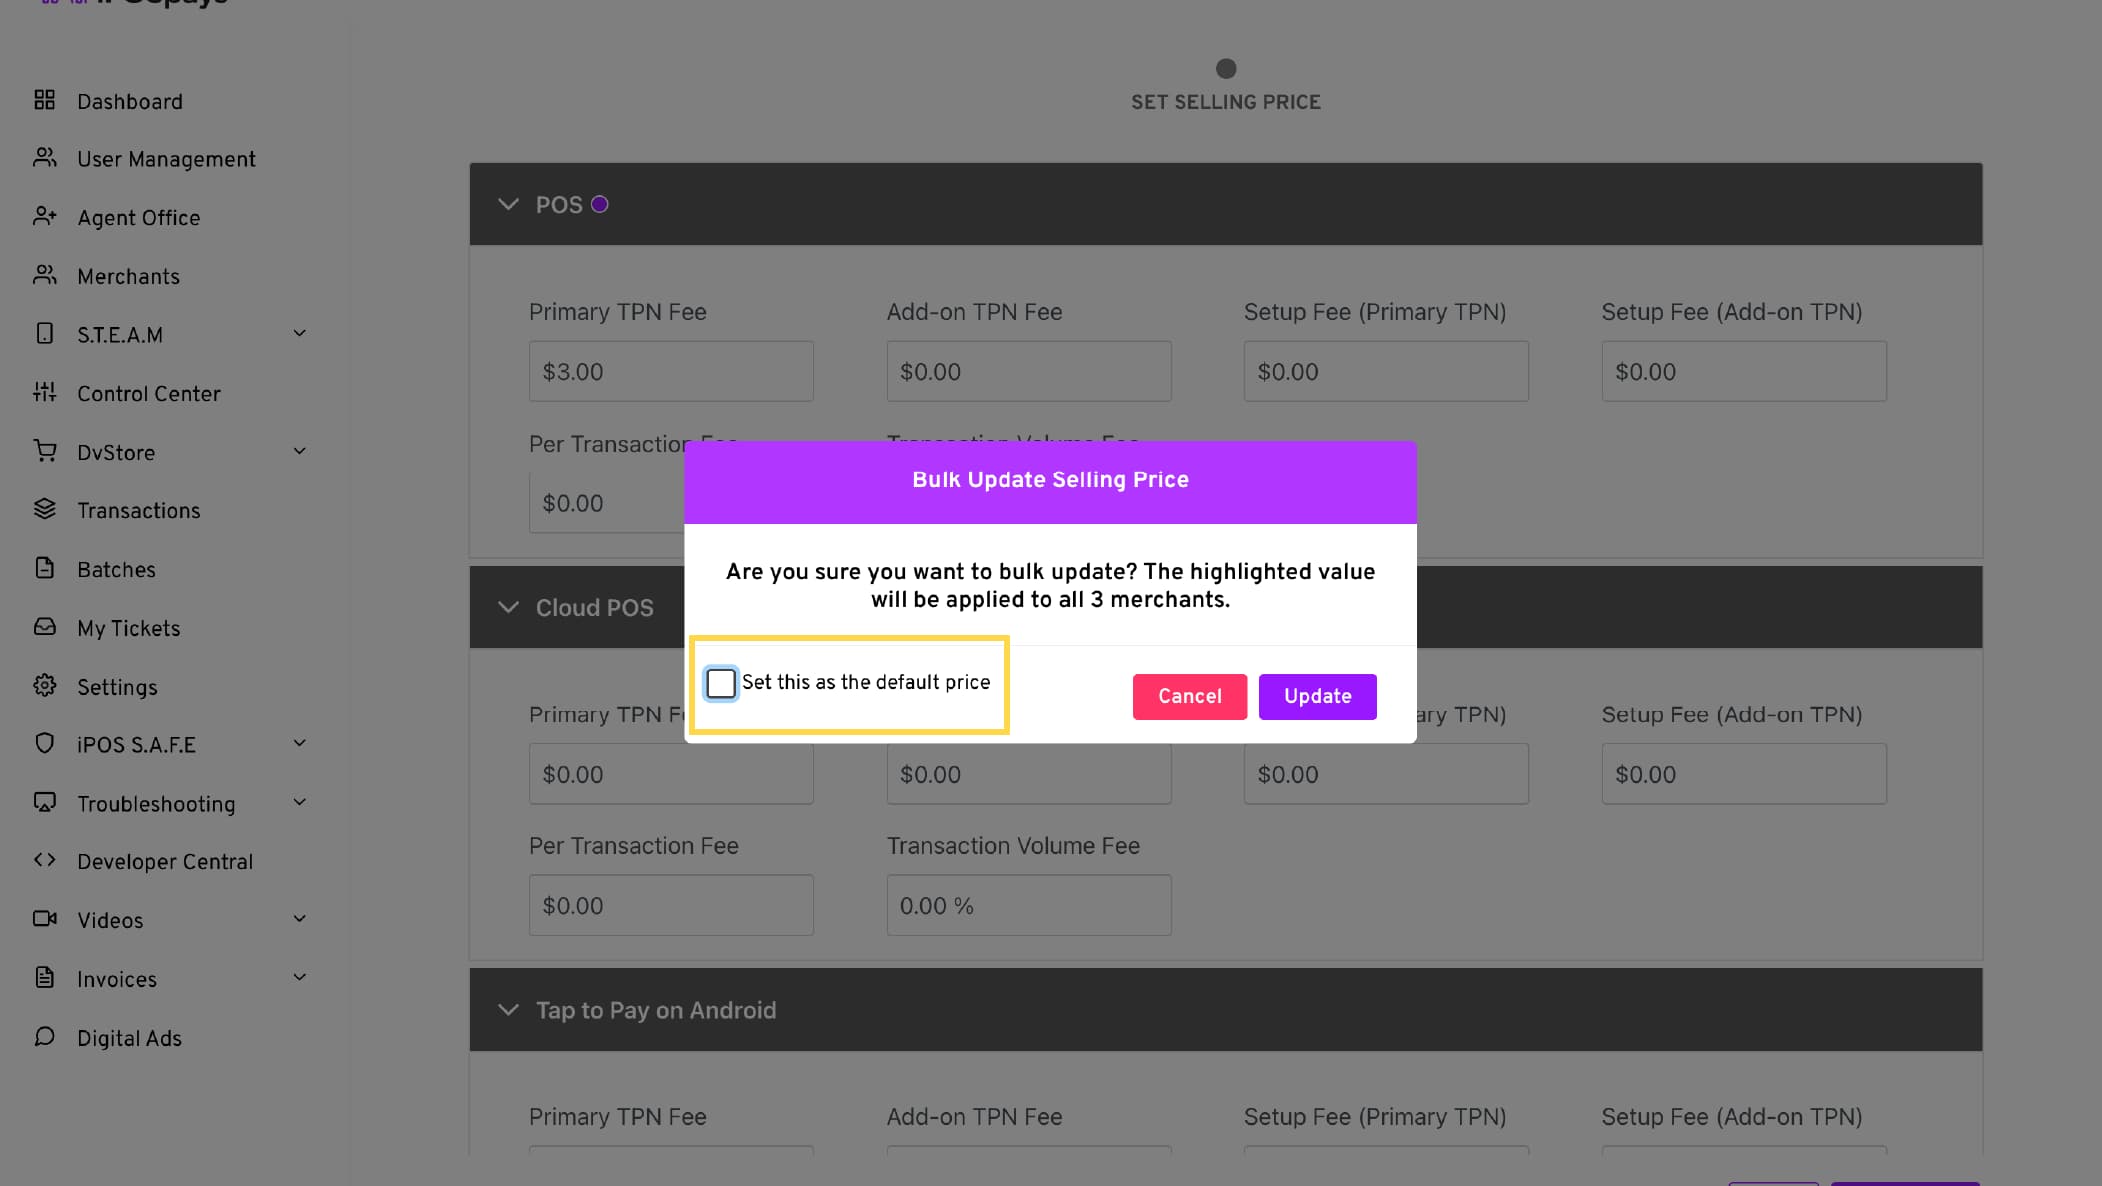Screen dimensions: 2102x1186
Task: Click the Control Center sliders icon
Action: point(44,392)
